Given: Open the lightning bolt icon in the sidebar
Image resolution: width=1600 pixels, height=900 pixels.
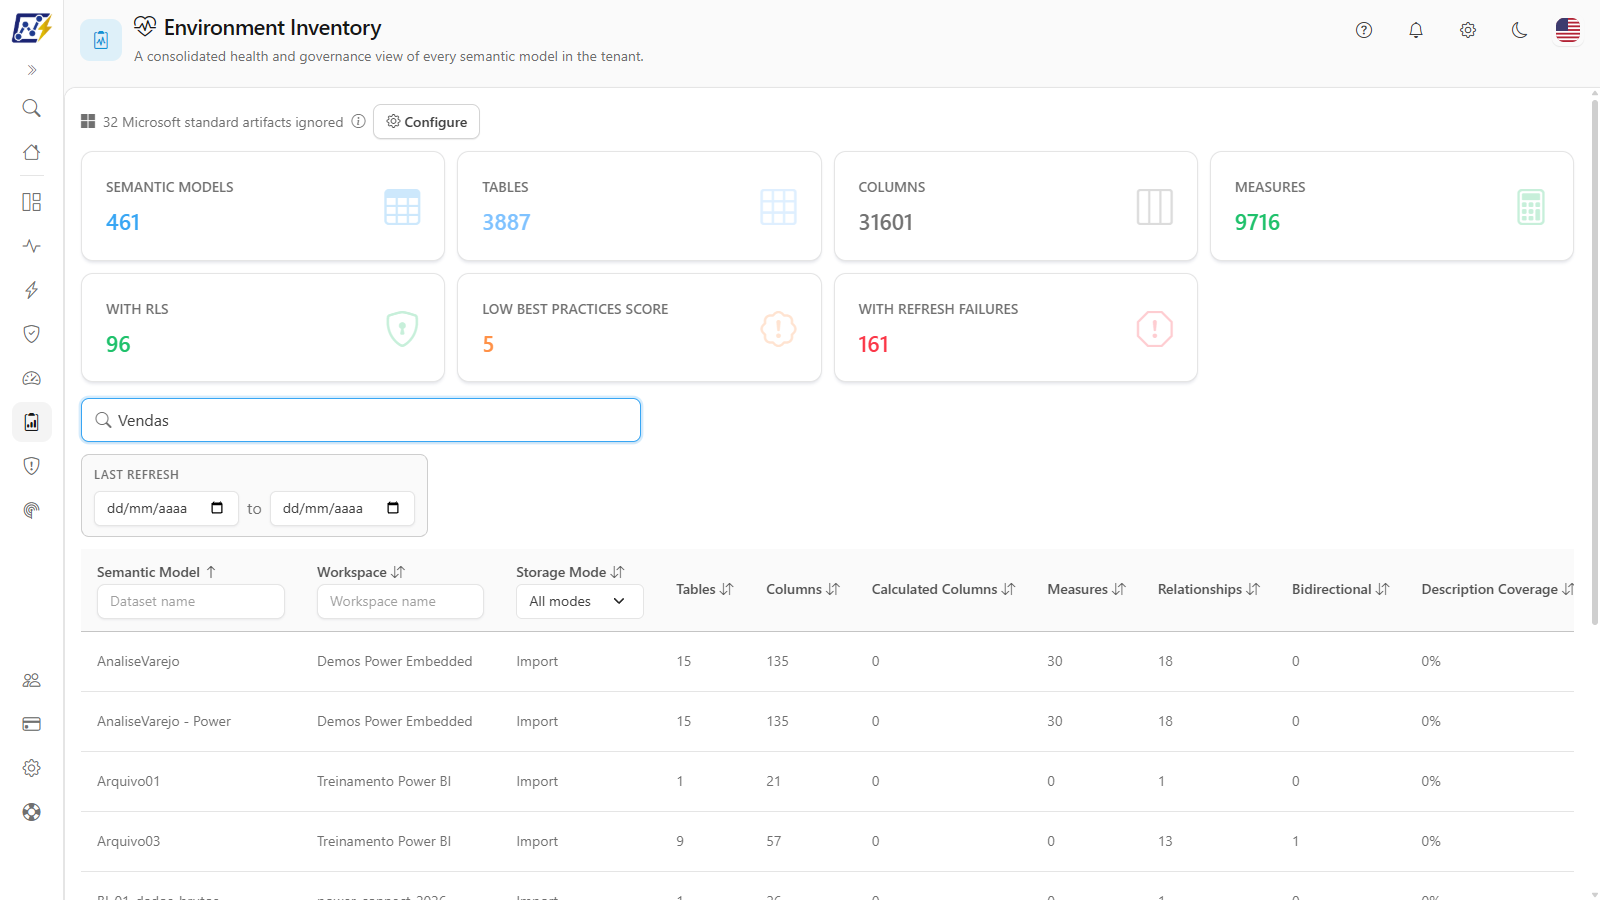Looking at the screenshot, I should 32,290.
